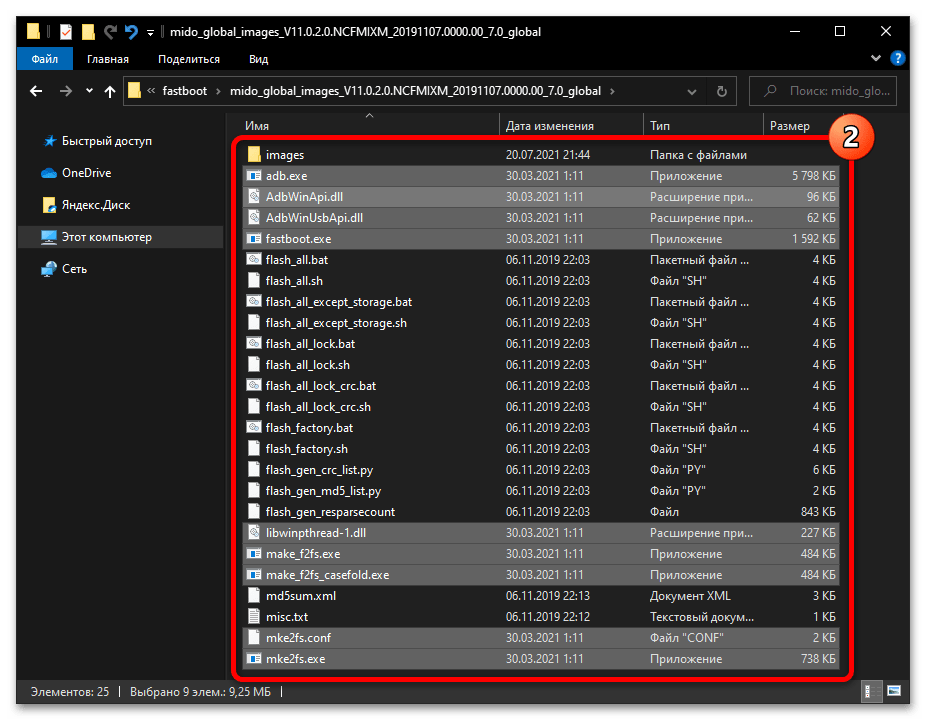Open Help with the question mark icon
Image resolution: width=926 pixels, height=720 pixels.
click(898, 58)
